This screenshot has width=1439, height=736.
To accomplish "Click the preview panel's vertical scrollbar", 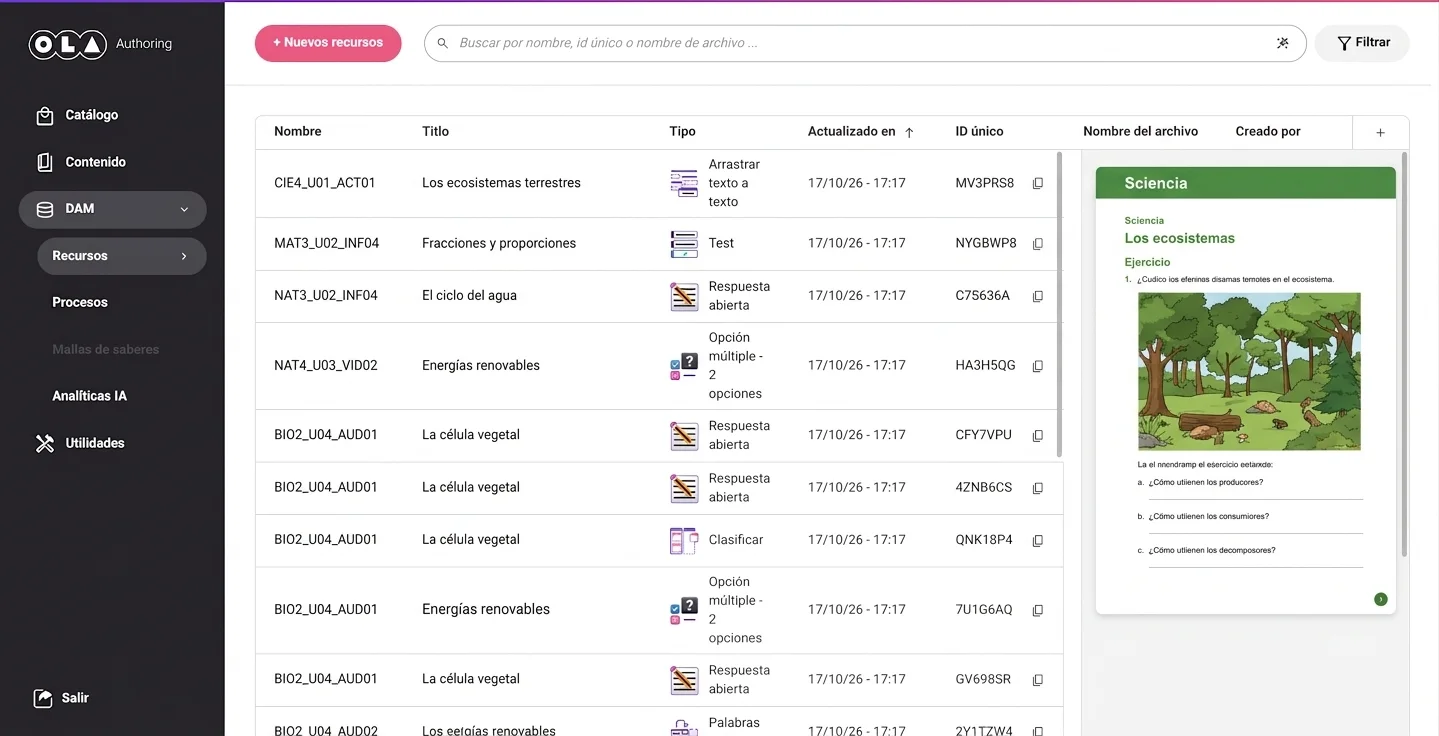I will point(1404,353).
